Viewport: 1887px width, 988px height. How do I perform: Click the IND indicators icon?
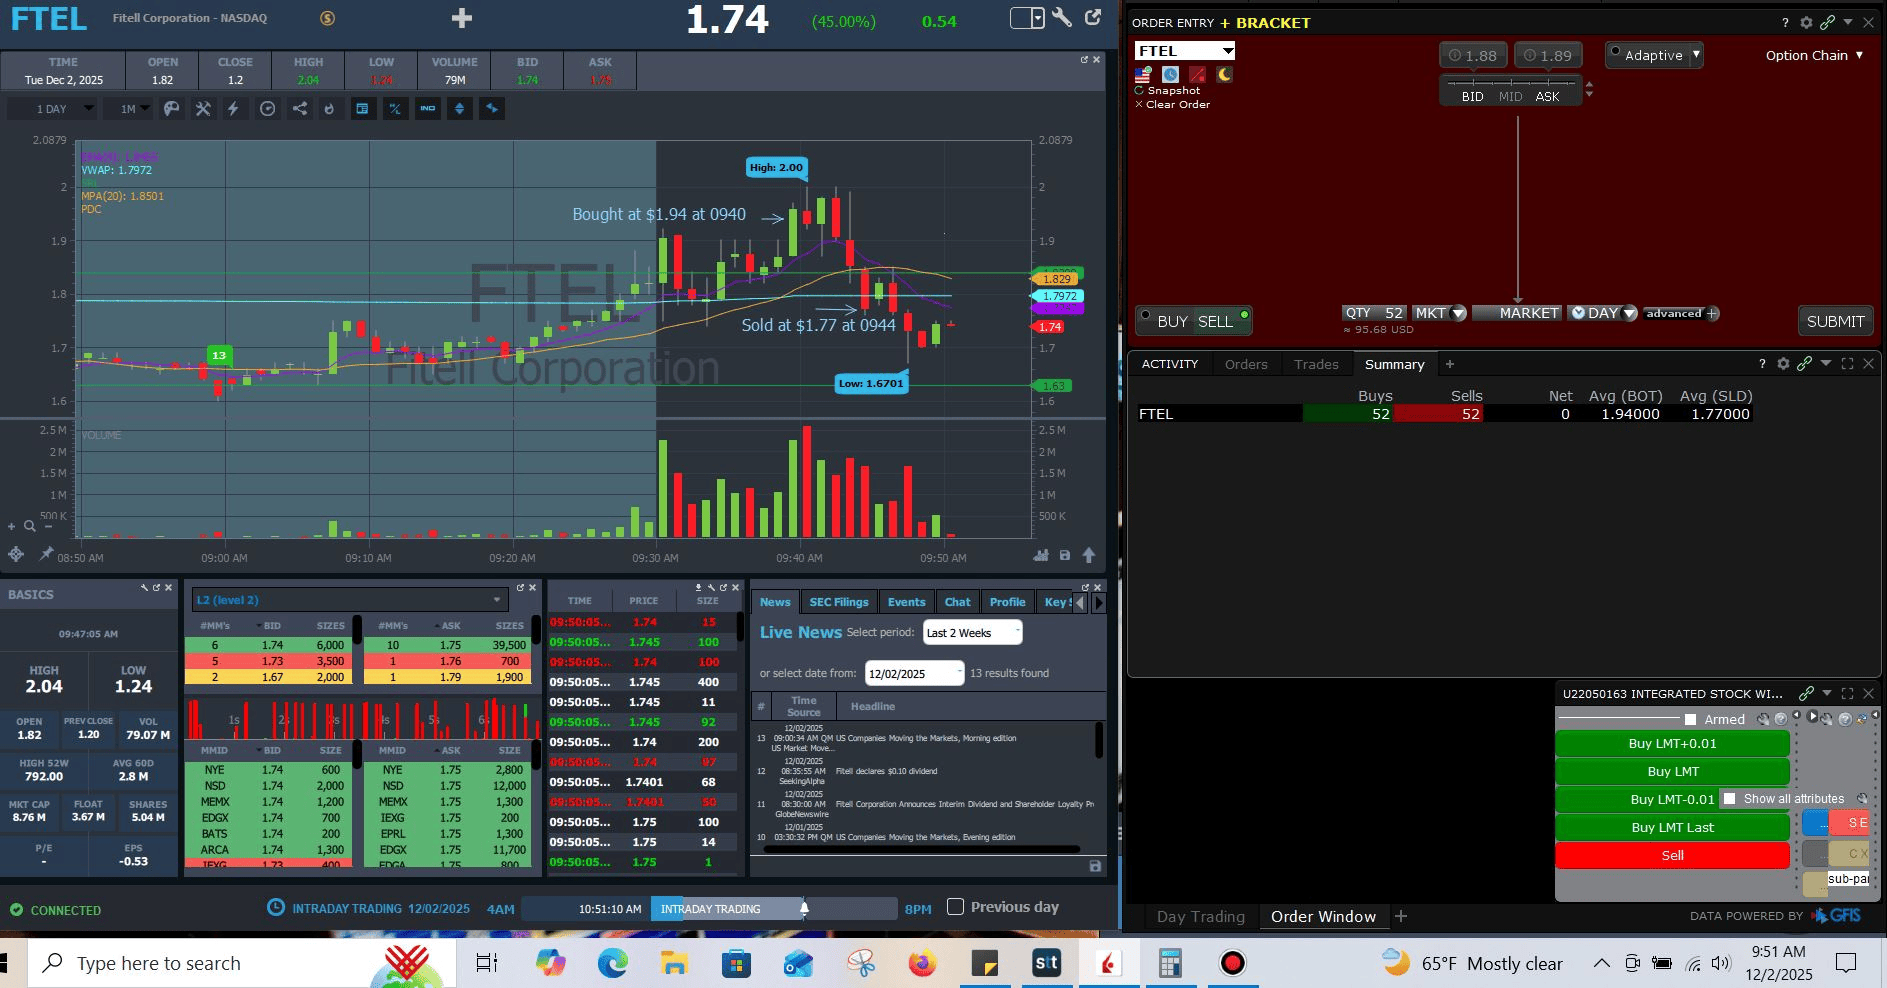pyautogui.click(x=428, y=108)
